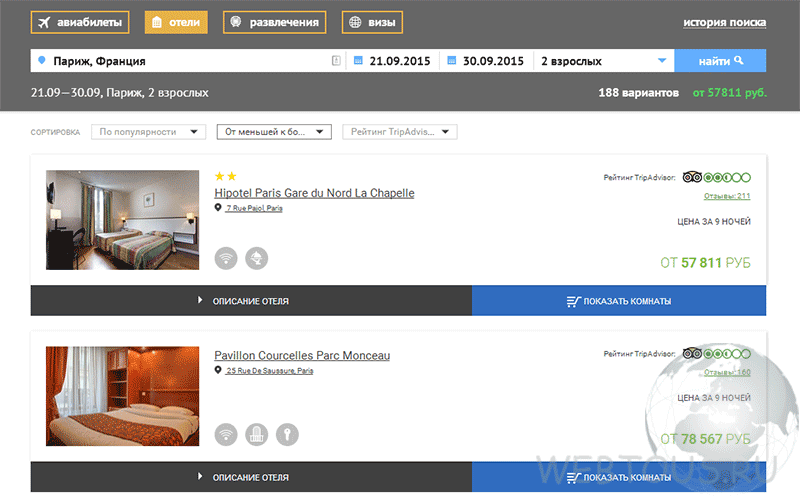The width and height of the screenshot is (800, 499).
Task: Click the Париж, Франция destination field
Action: coord(188,61)
